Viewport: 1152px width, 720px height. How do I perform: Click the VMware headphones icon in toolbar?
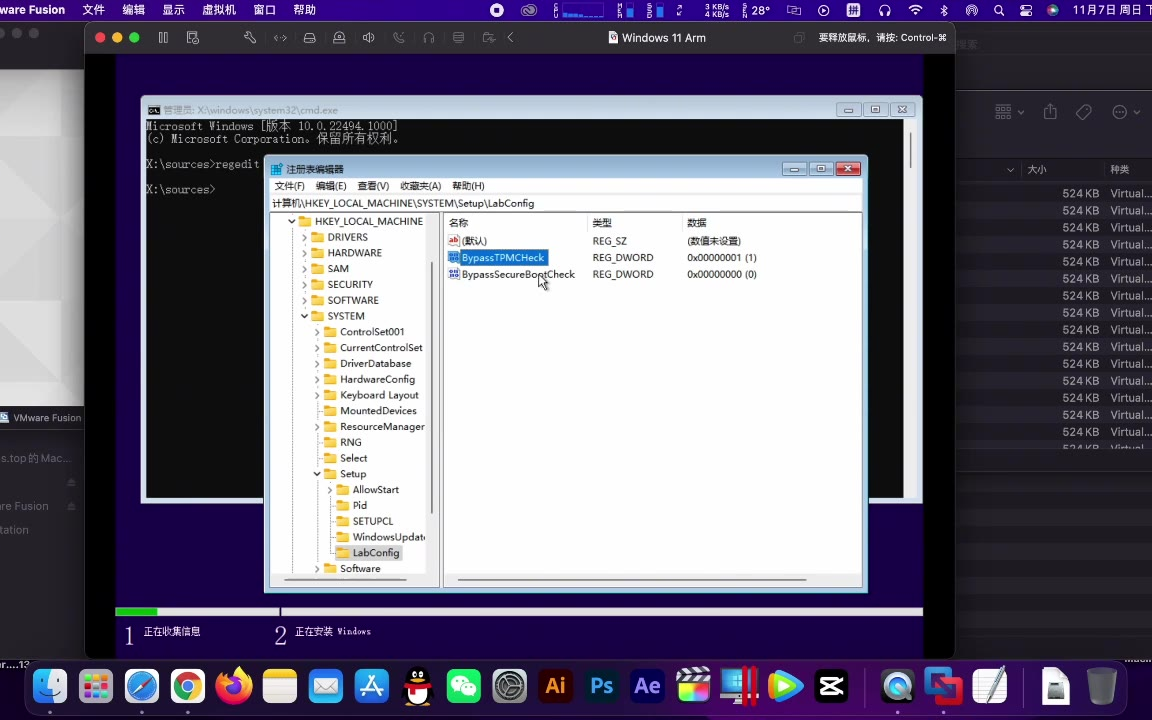tap(428, 37)
